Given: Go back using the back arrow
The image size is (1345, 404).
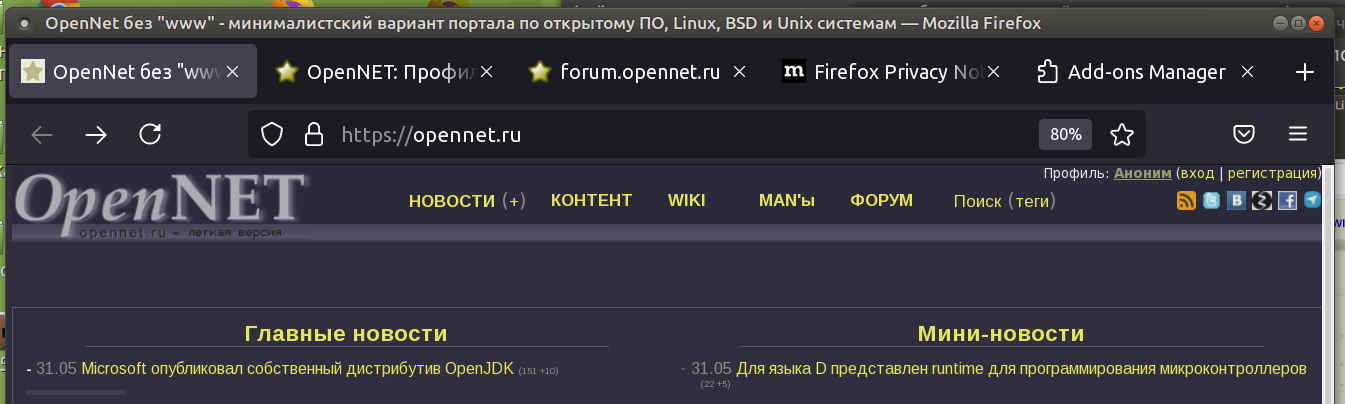Looking at the screenshot, I should [x=42, y=134].
